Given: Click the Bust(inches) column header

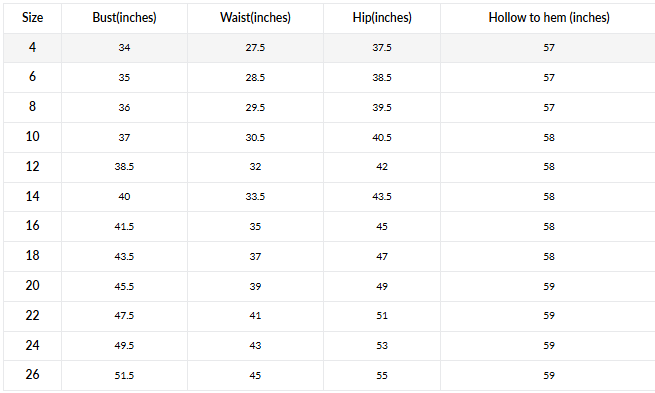Looking at the screenshot, I should (x=124, y=18).
